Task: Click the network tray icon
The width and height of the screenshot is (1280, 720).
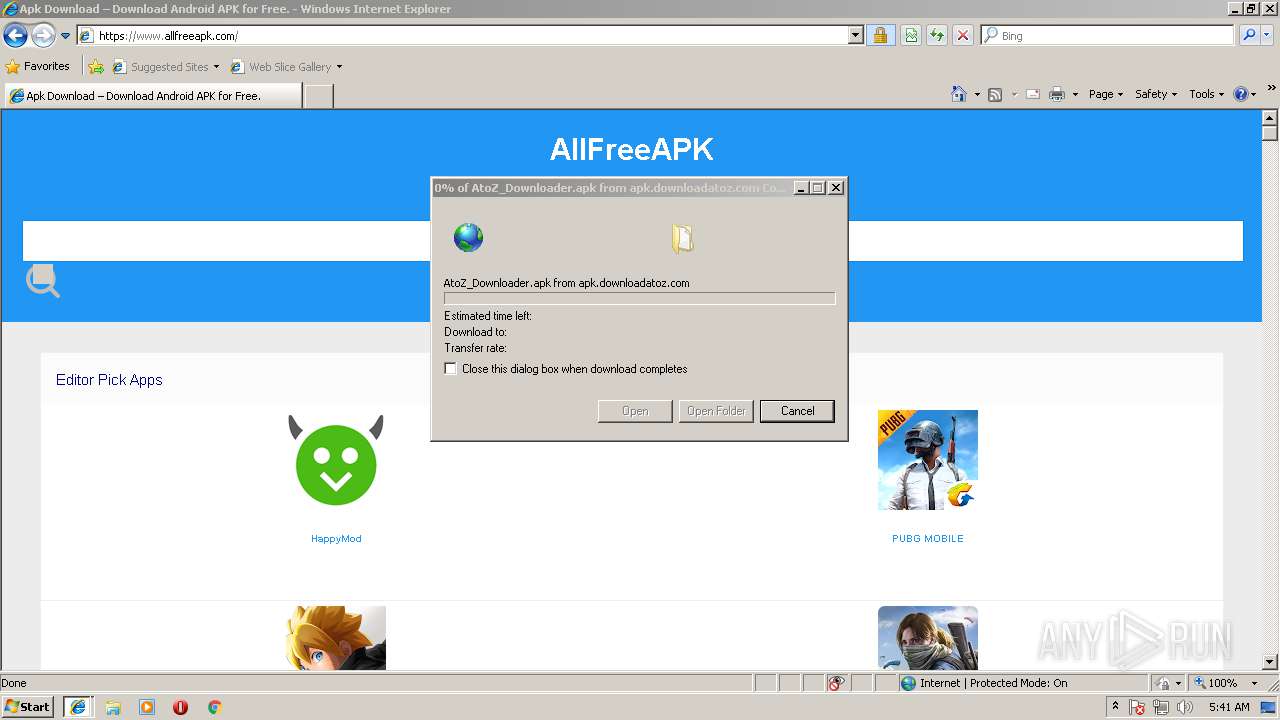Action: pyautogui.click(x=1161, y=707)
